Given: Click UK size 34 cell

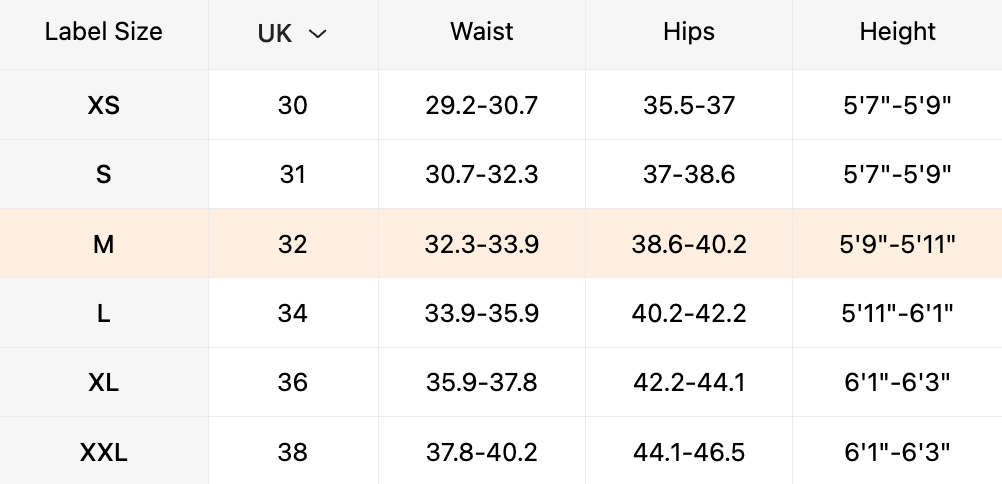Looking at the screenshot, I should [x=293, y=314].
